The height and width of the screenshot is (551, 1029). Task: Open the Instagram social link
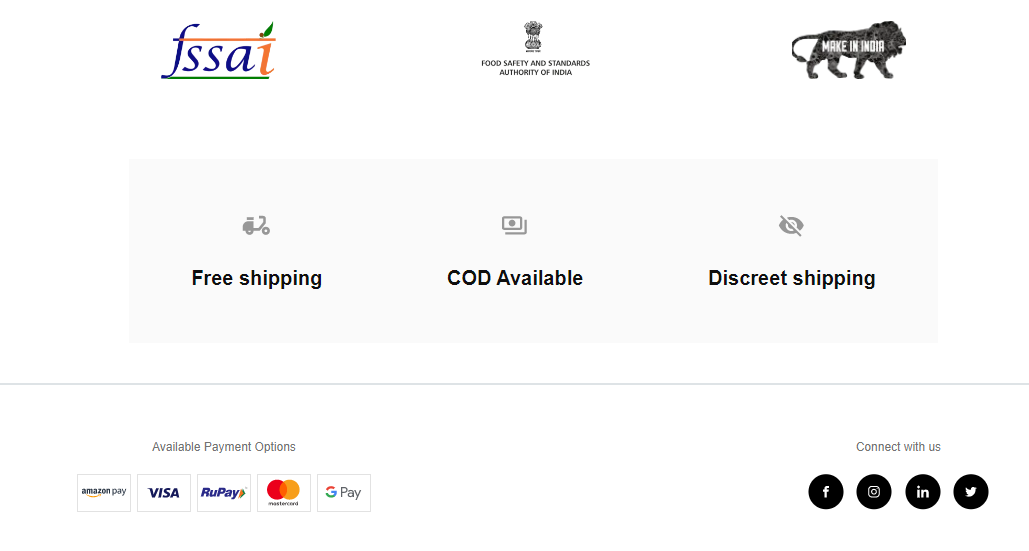(874, 492)
